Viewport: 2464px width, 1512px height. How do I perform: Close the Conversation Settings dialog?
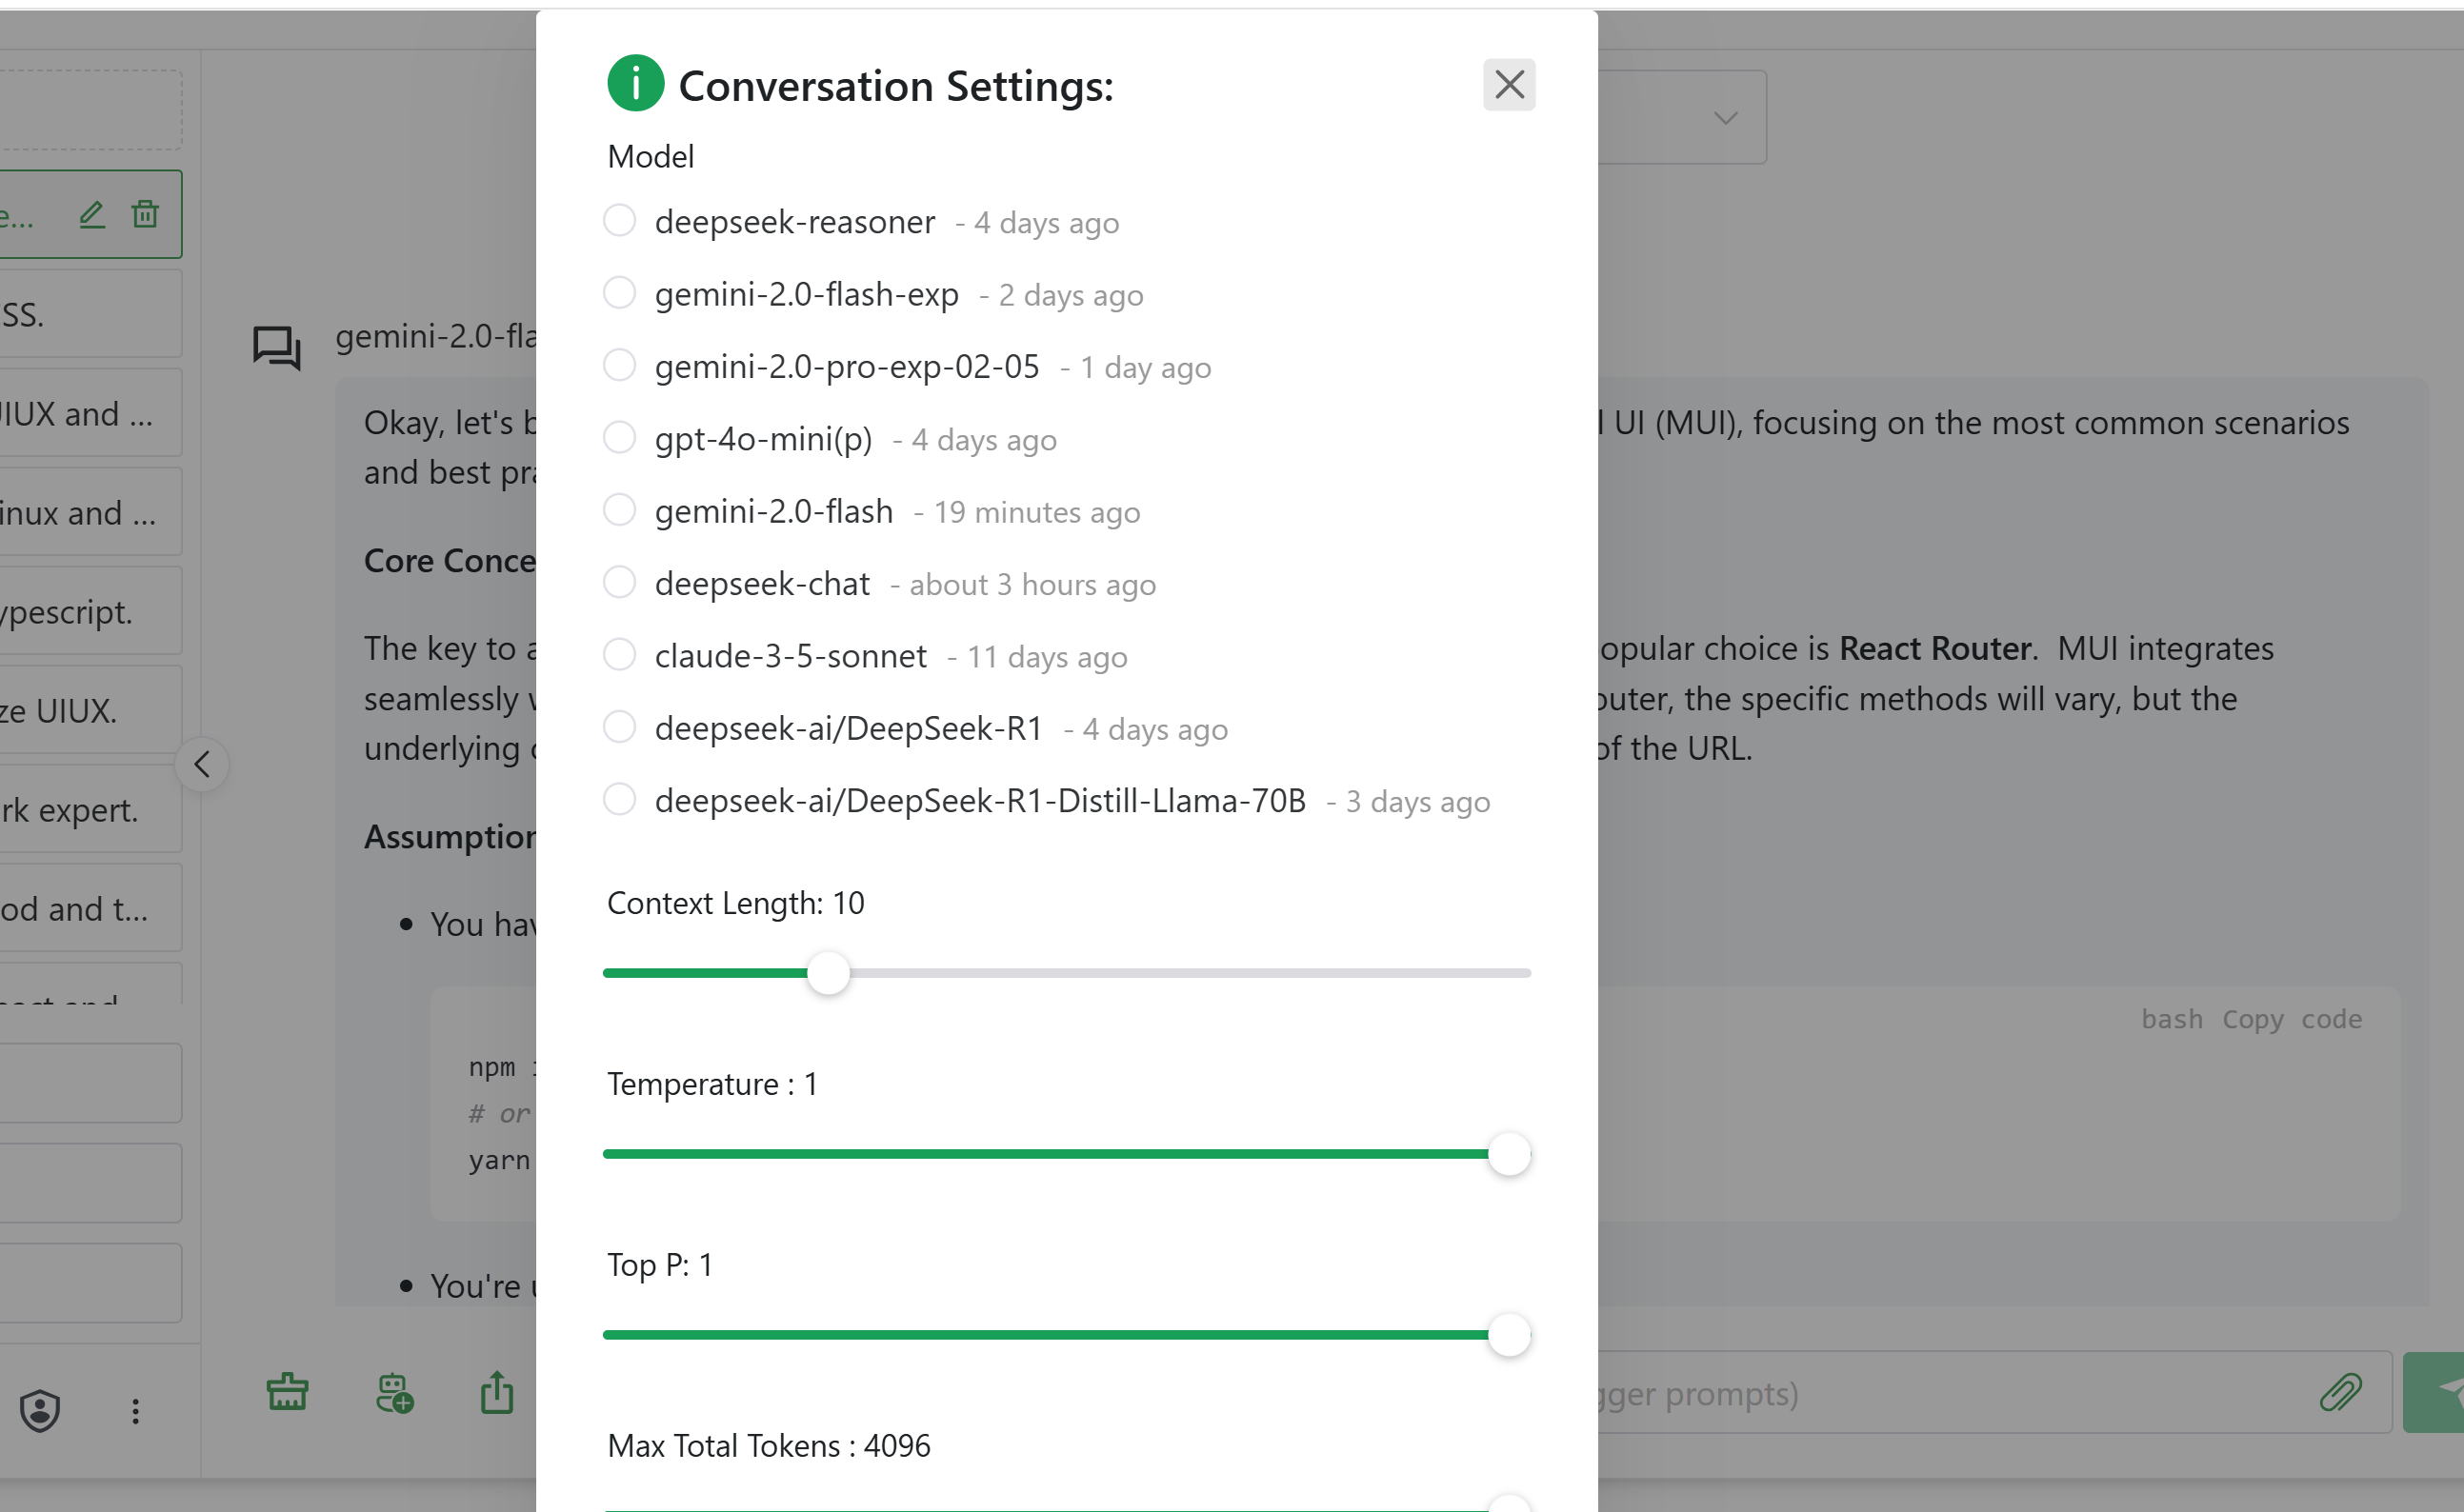[1508, 85]
